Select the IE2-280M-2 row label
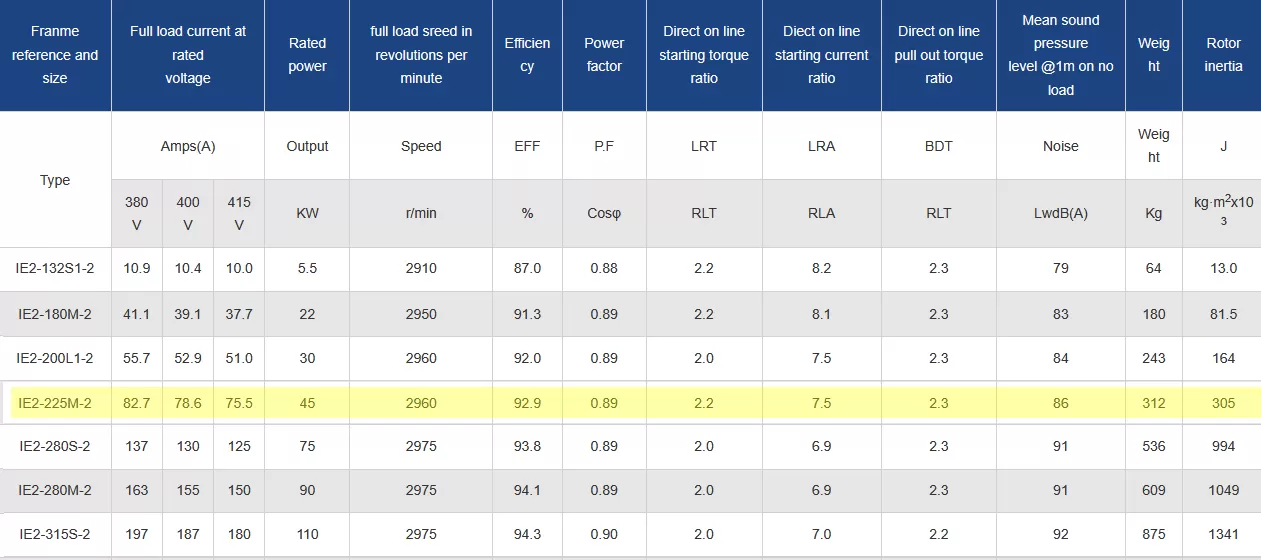The height and width of the screenshot is (560, 1261). (55, 490)
